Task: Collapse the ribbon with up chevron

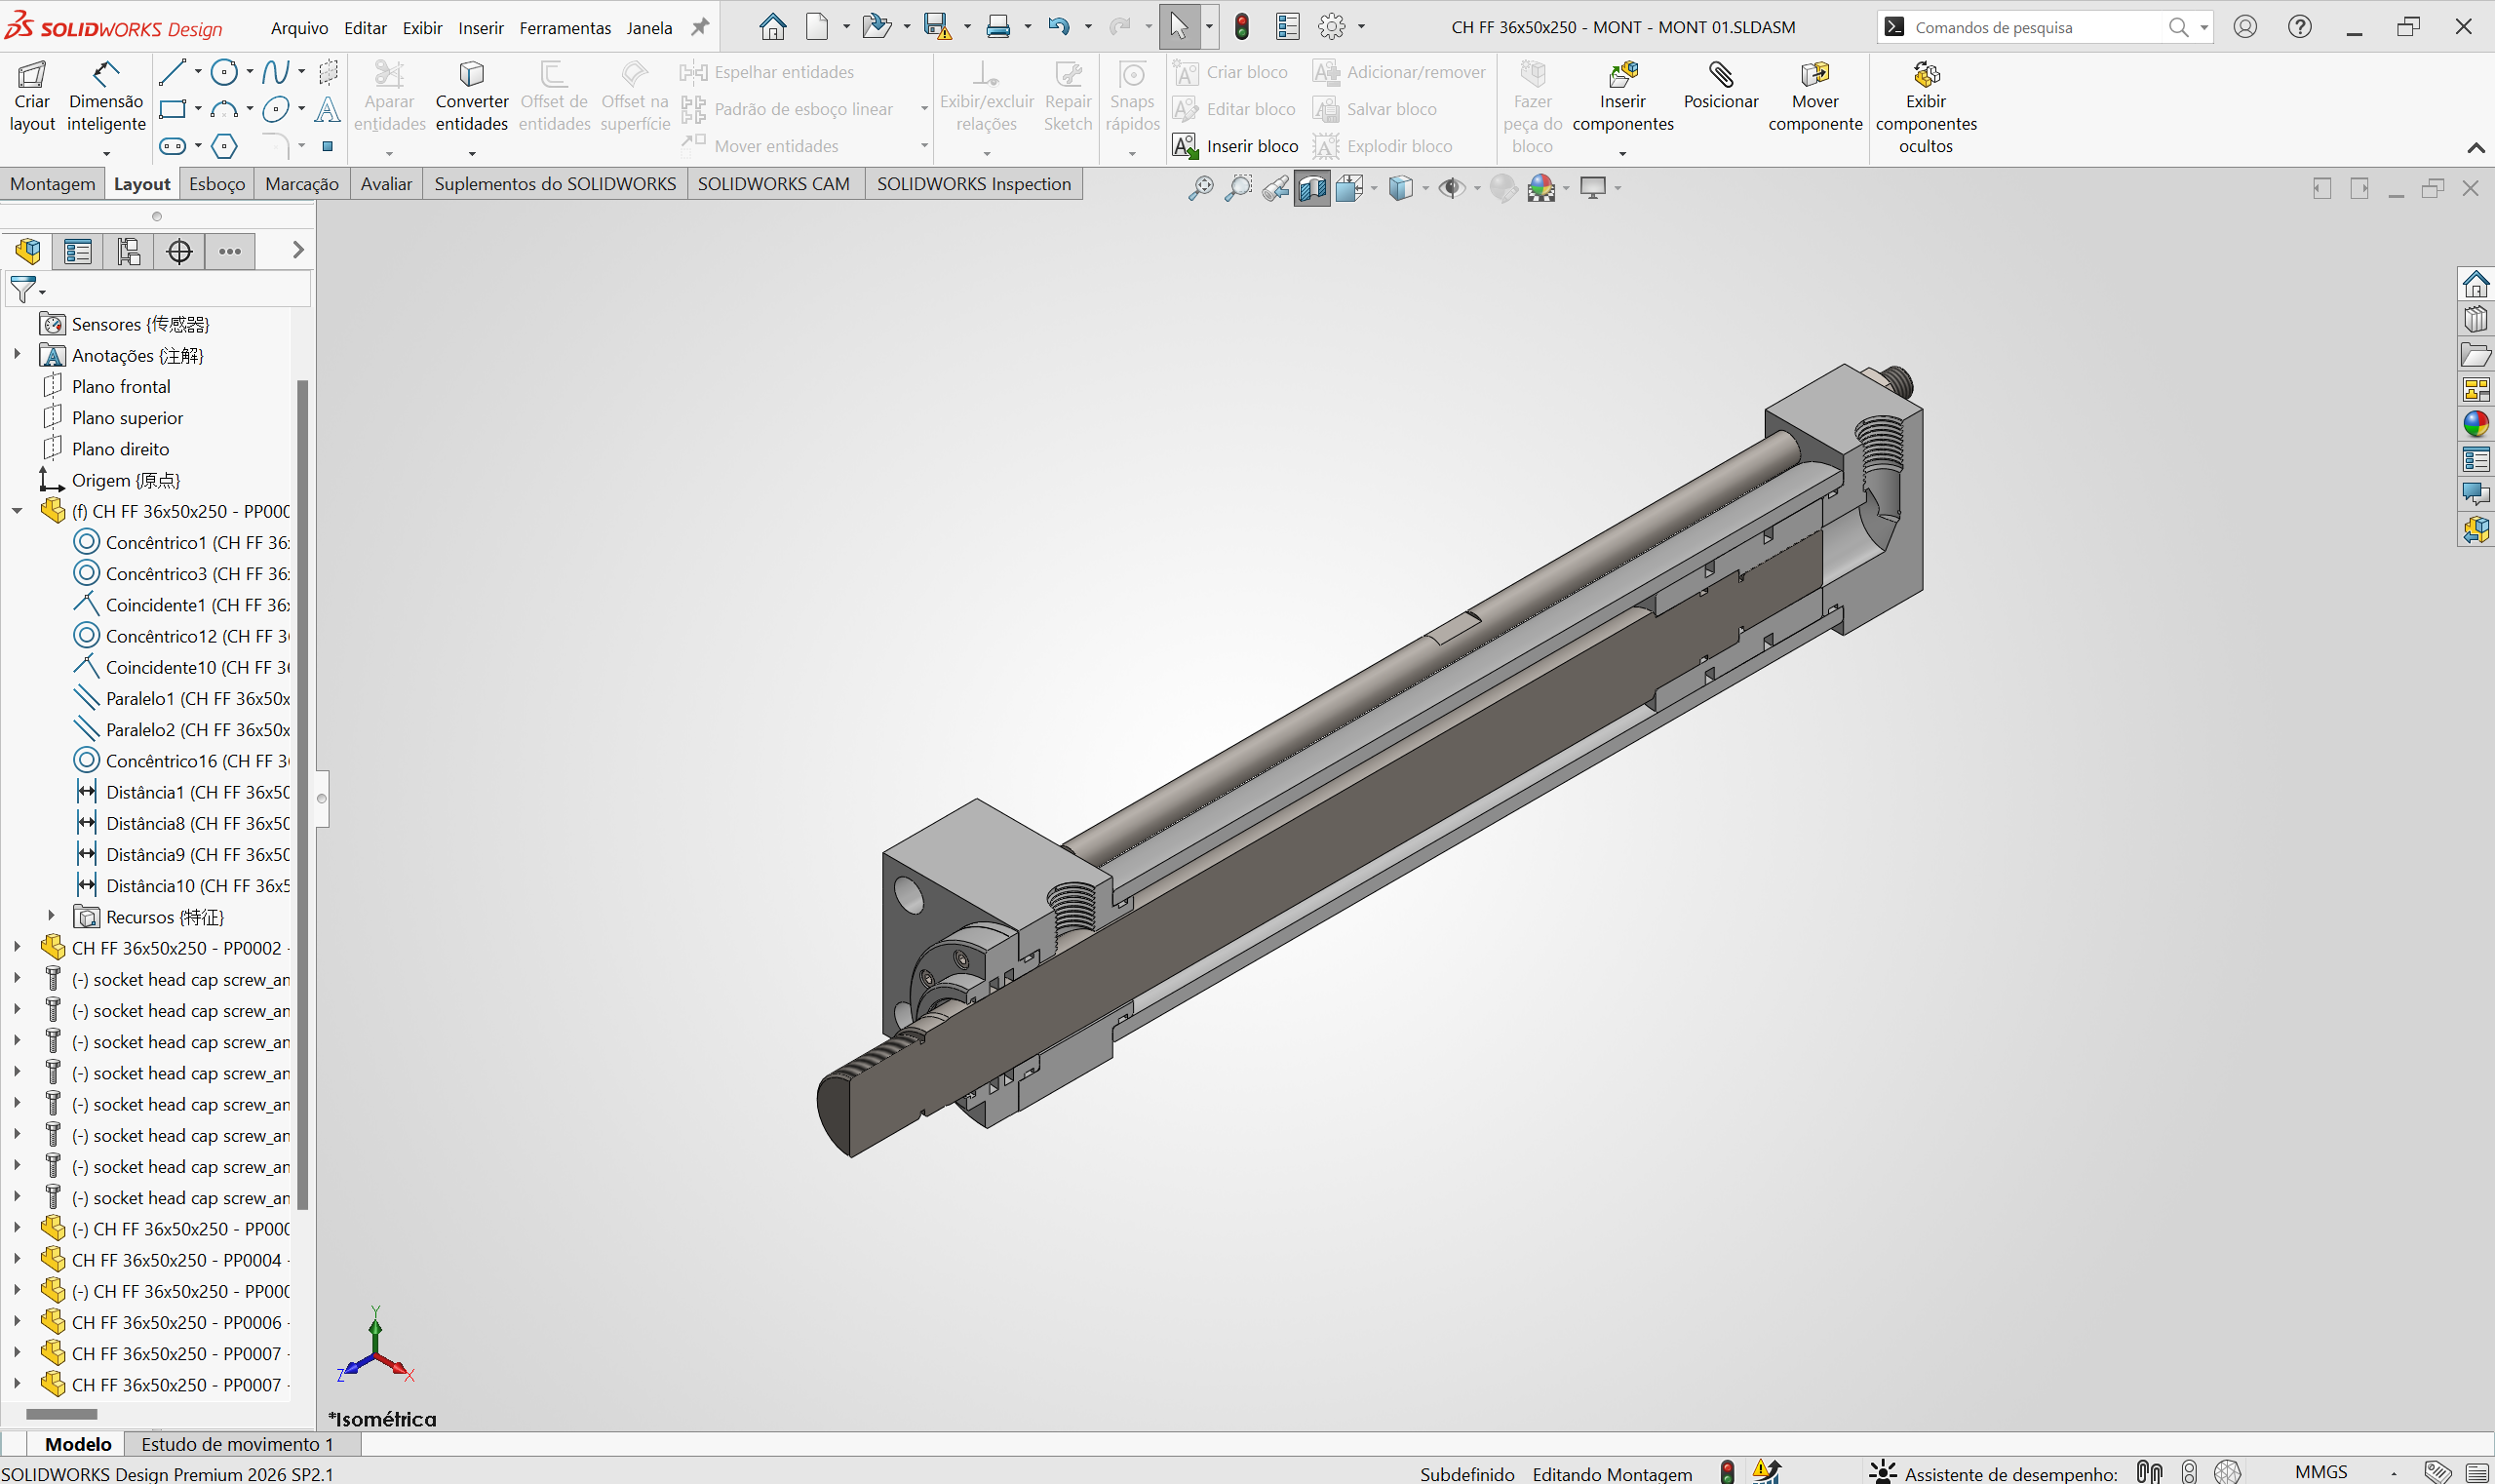Action: click(2475, 148)
